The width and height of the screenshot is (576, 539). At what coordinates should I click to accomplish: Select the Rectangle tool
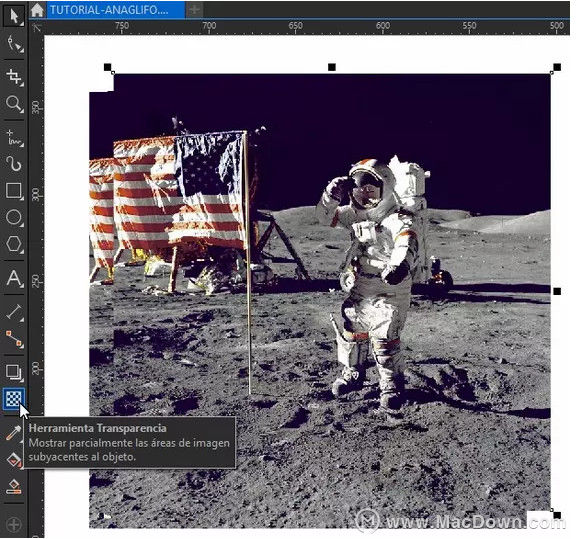tap(14, 191)
